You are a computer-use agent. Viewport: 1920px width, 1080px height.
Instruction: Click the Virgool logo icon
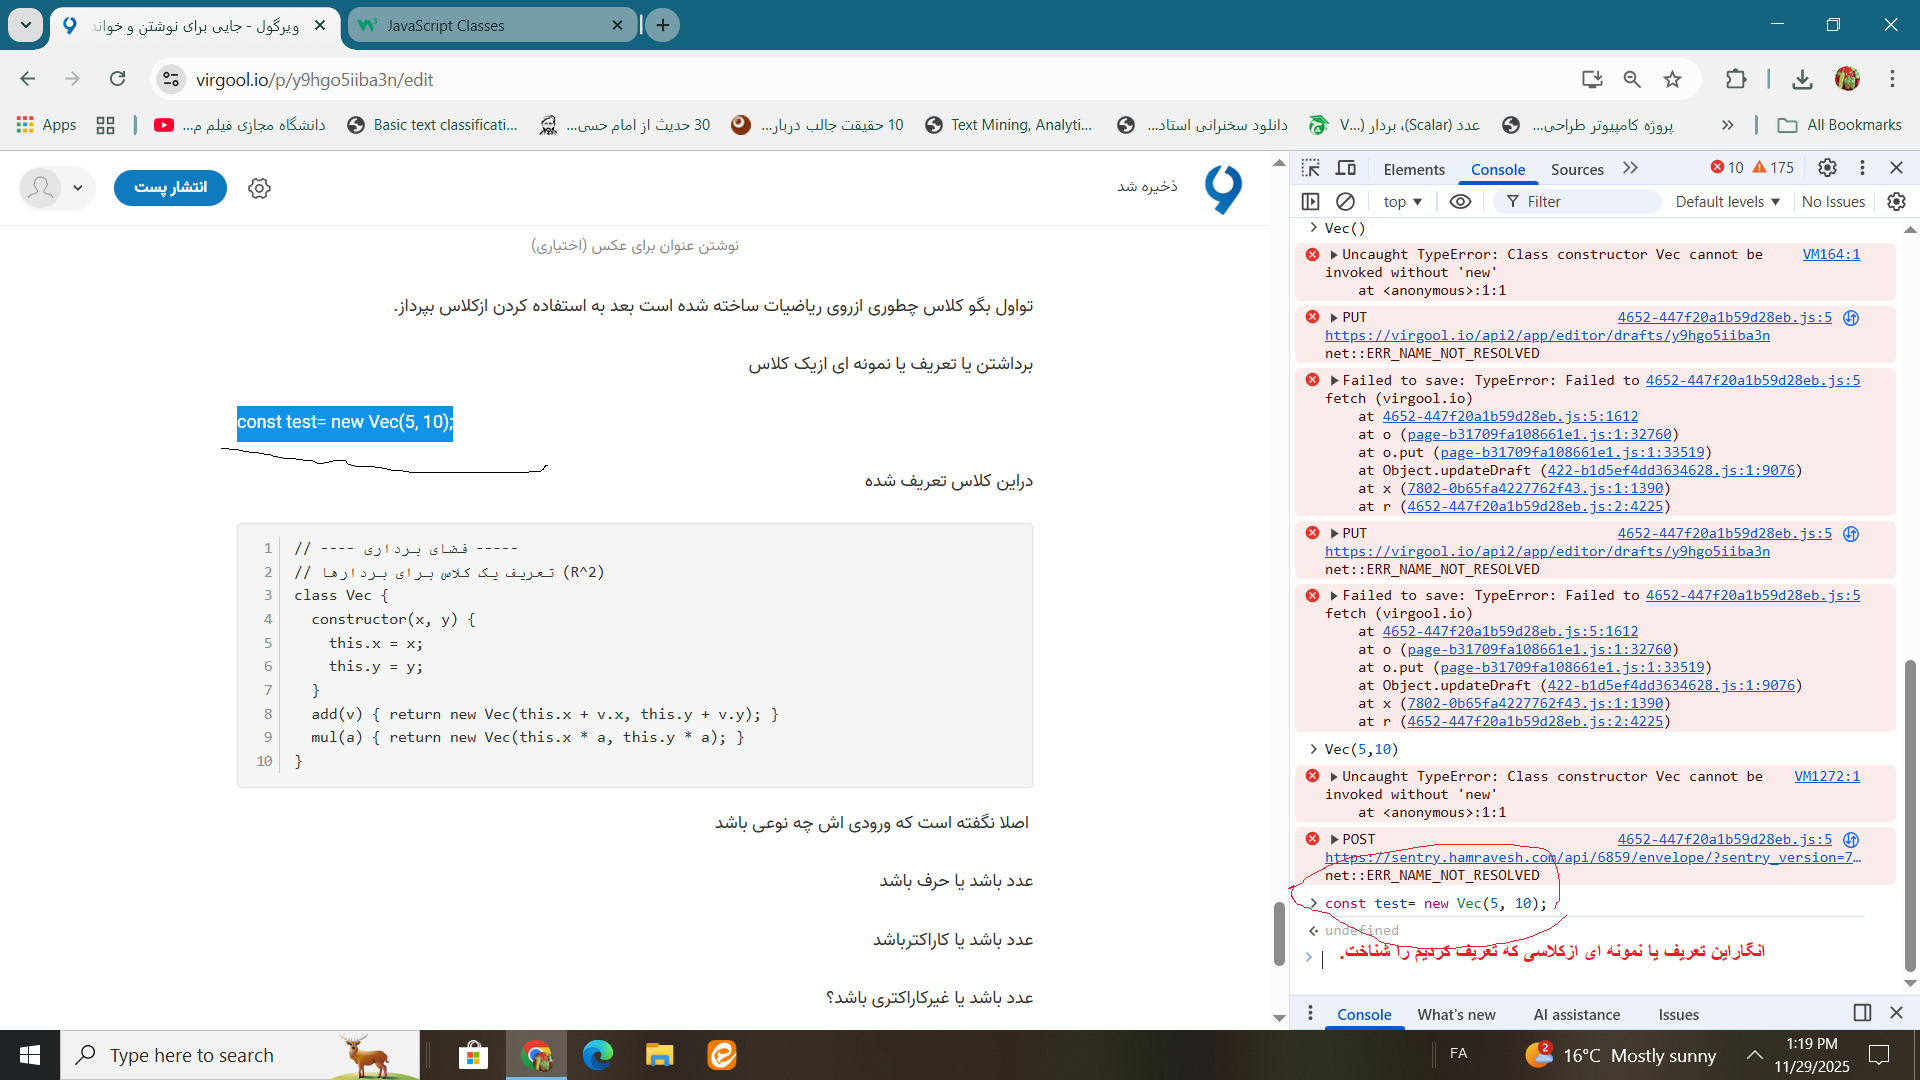(1223, 188)
